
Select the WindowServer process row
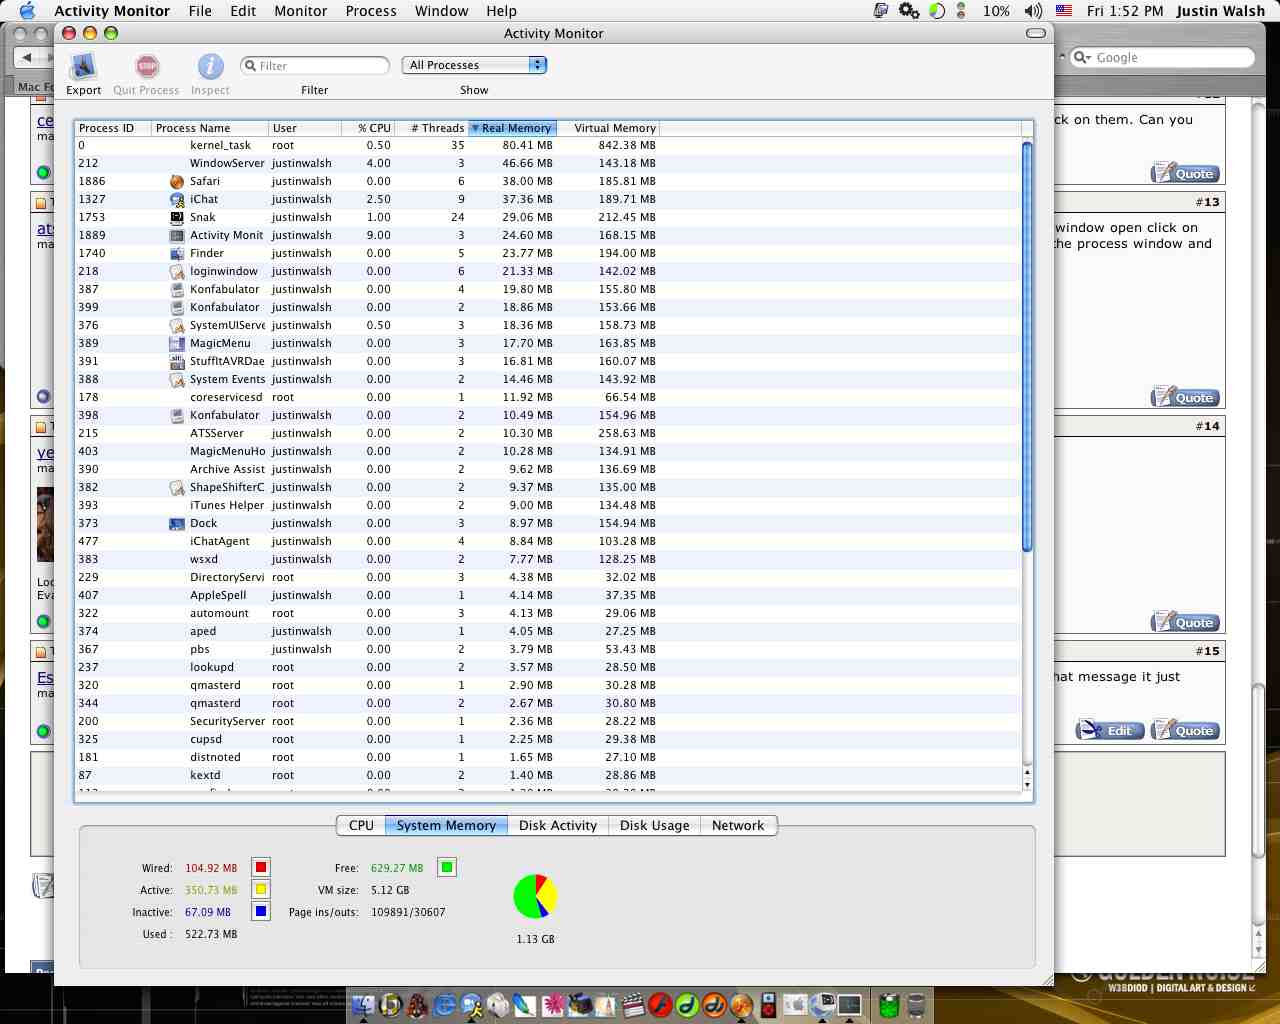click(548, 164)
